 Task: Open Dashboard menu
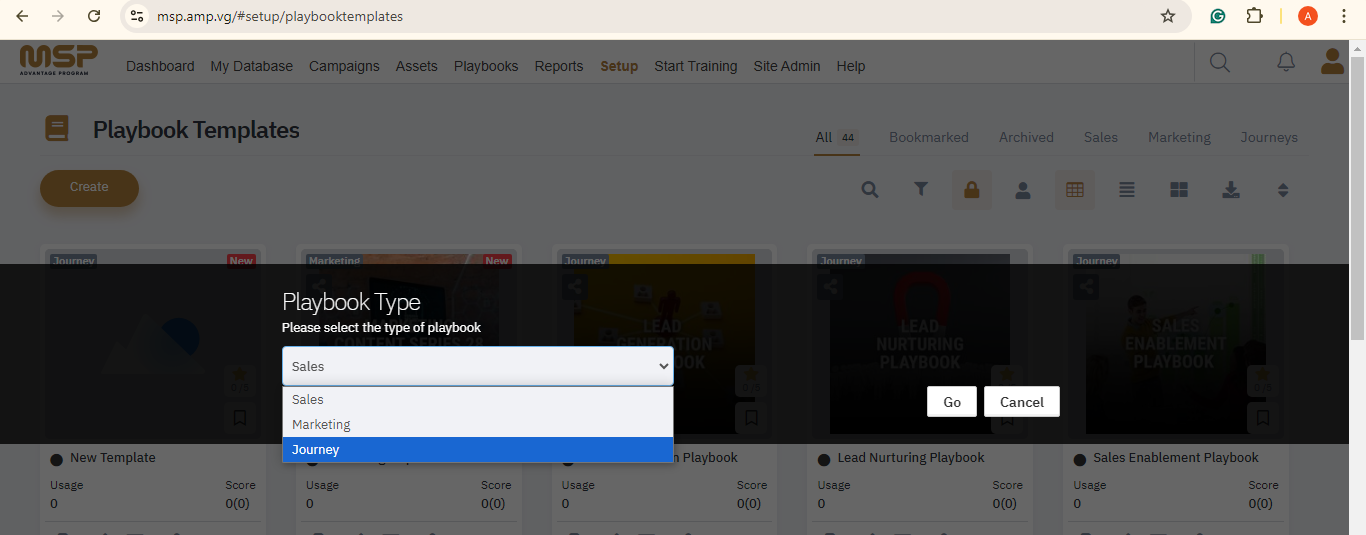click(x=160, y=66)
